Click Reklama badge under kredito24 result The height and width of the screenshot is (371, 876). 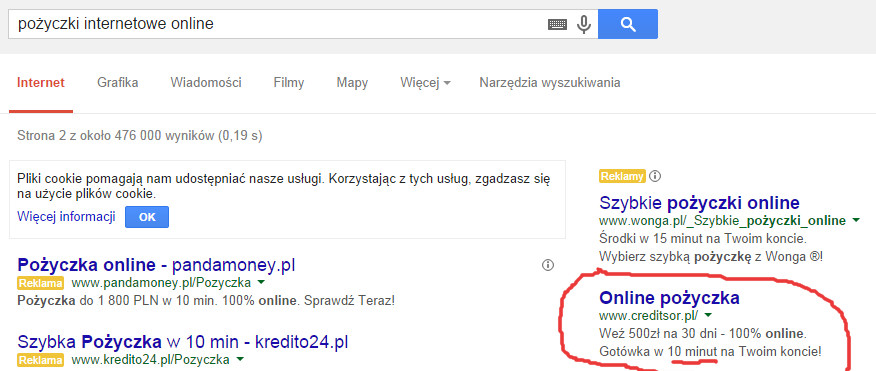(41, 359)
